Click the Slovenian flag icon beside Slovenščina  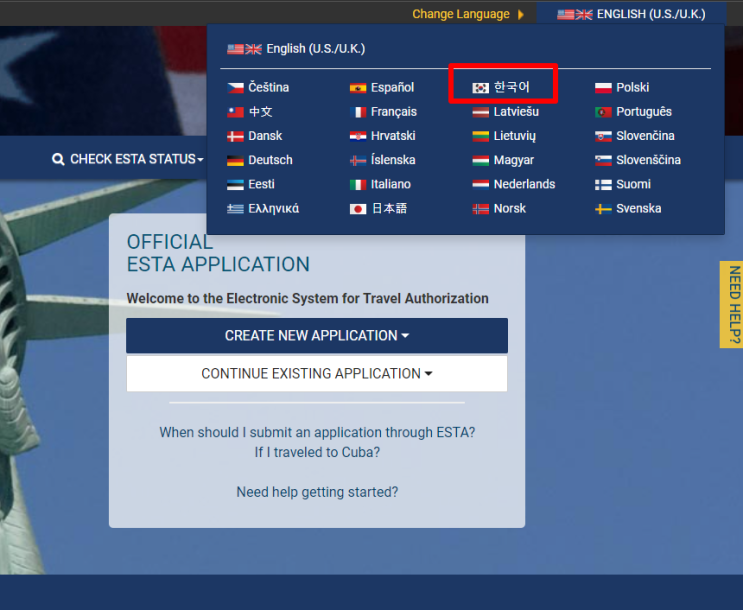[x=603, y=160]
